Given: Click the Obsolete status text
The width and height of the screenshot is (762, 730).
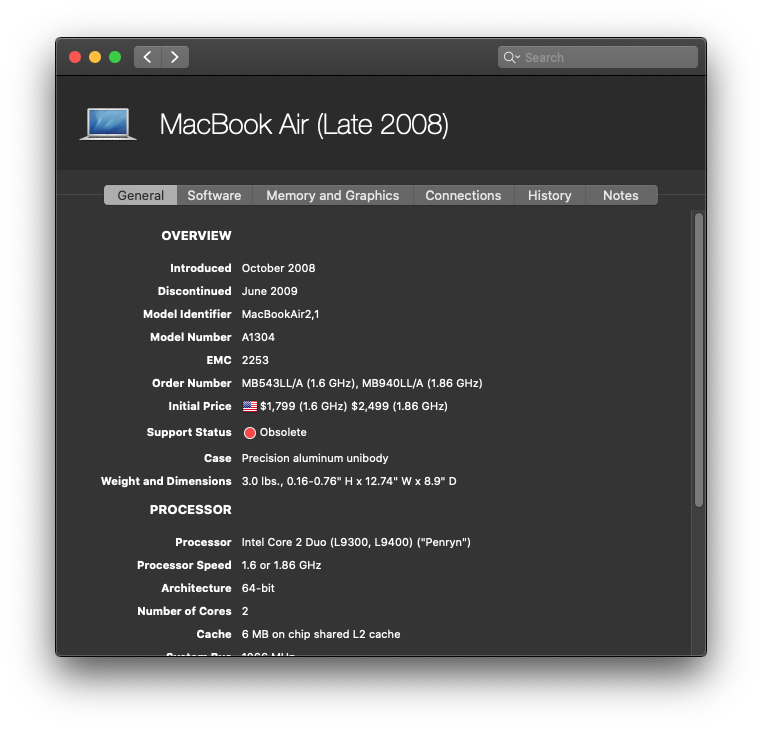Looking at the screenshot, I should pos(283,433).
